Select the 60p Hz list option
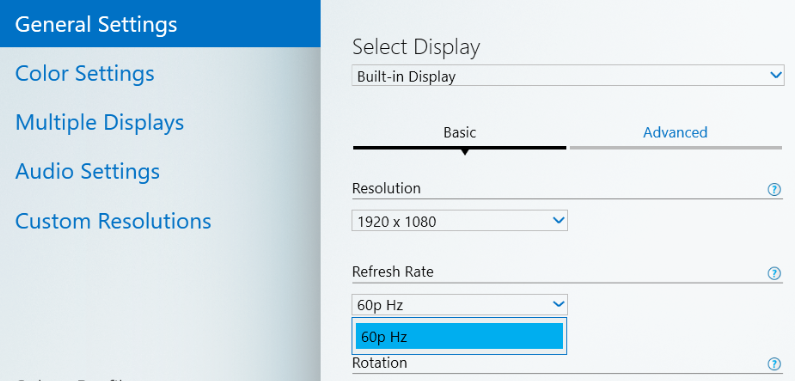 [x=459, y=336]
